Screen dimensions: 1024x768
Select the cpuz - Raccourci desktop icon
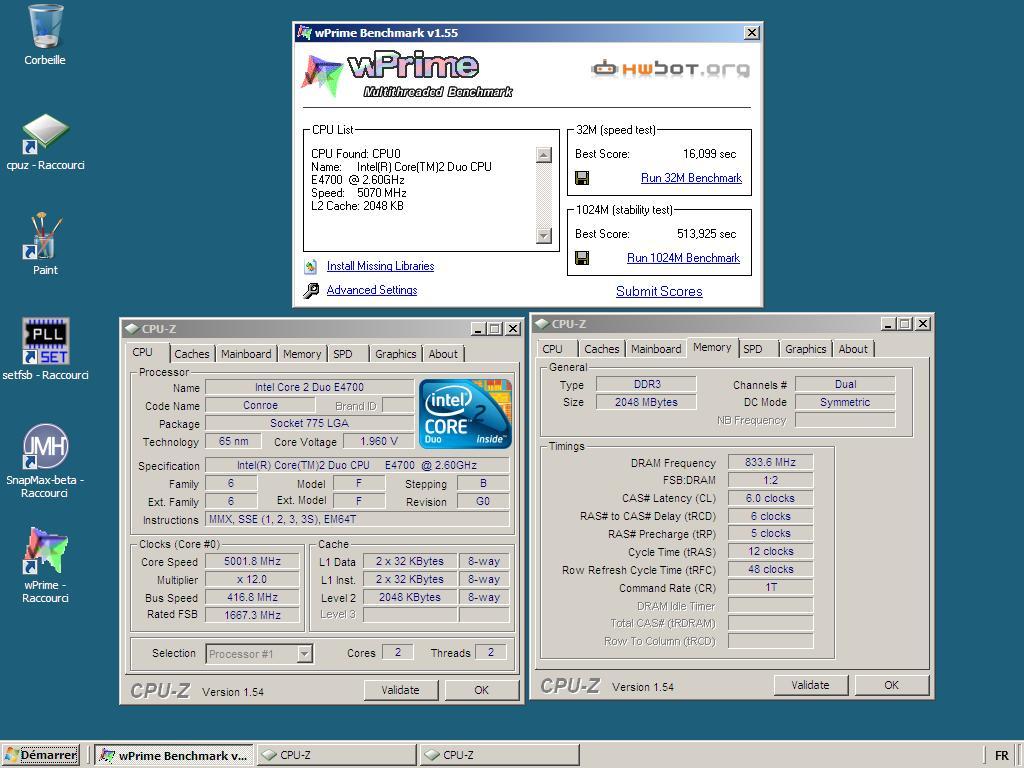pos(45,133)
